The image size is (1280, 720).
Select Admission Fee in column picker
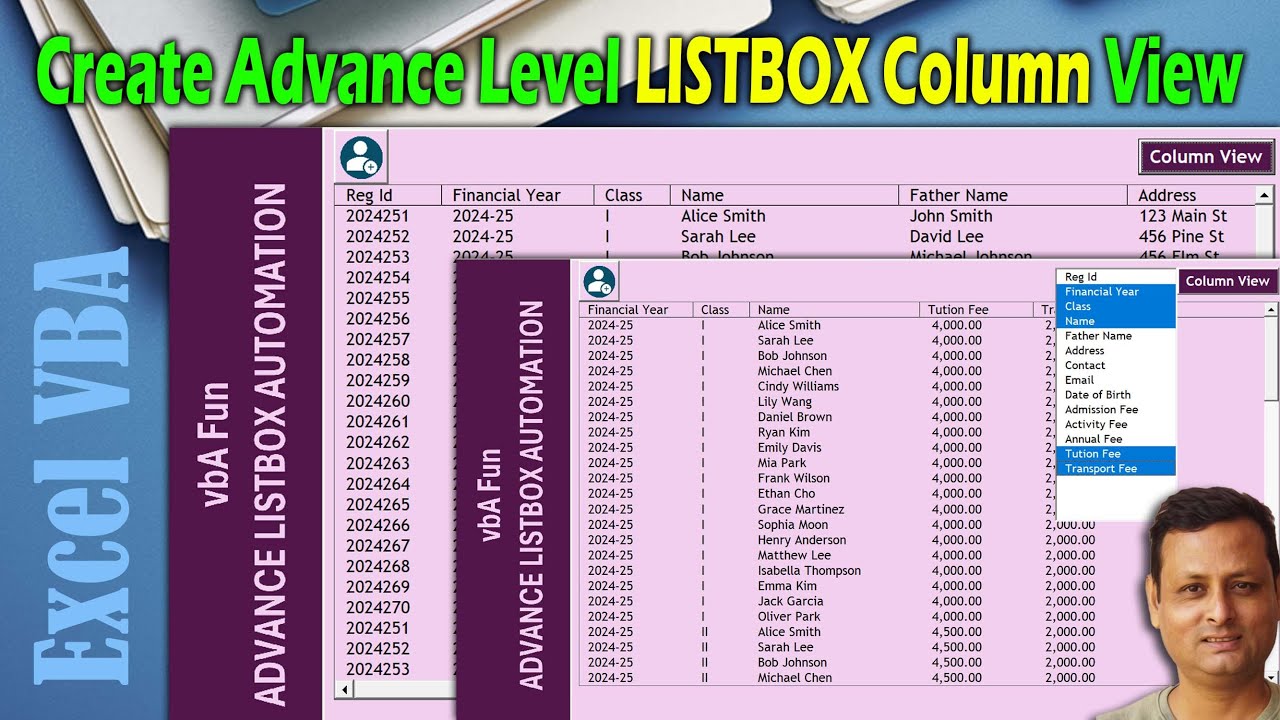tap(1116, 410)
